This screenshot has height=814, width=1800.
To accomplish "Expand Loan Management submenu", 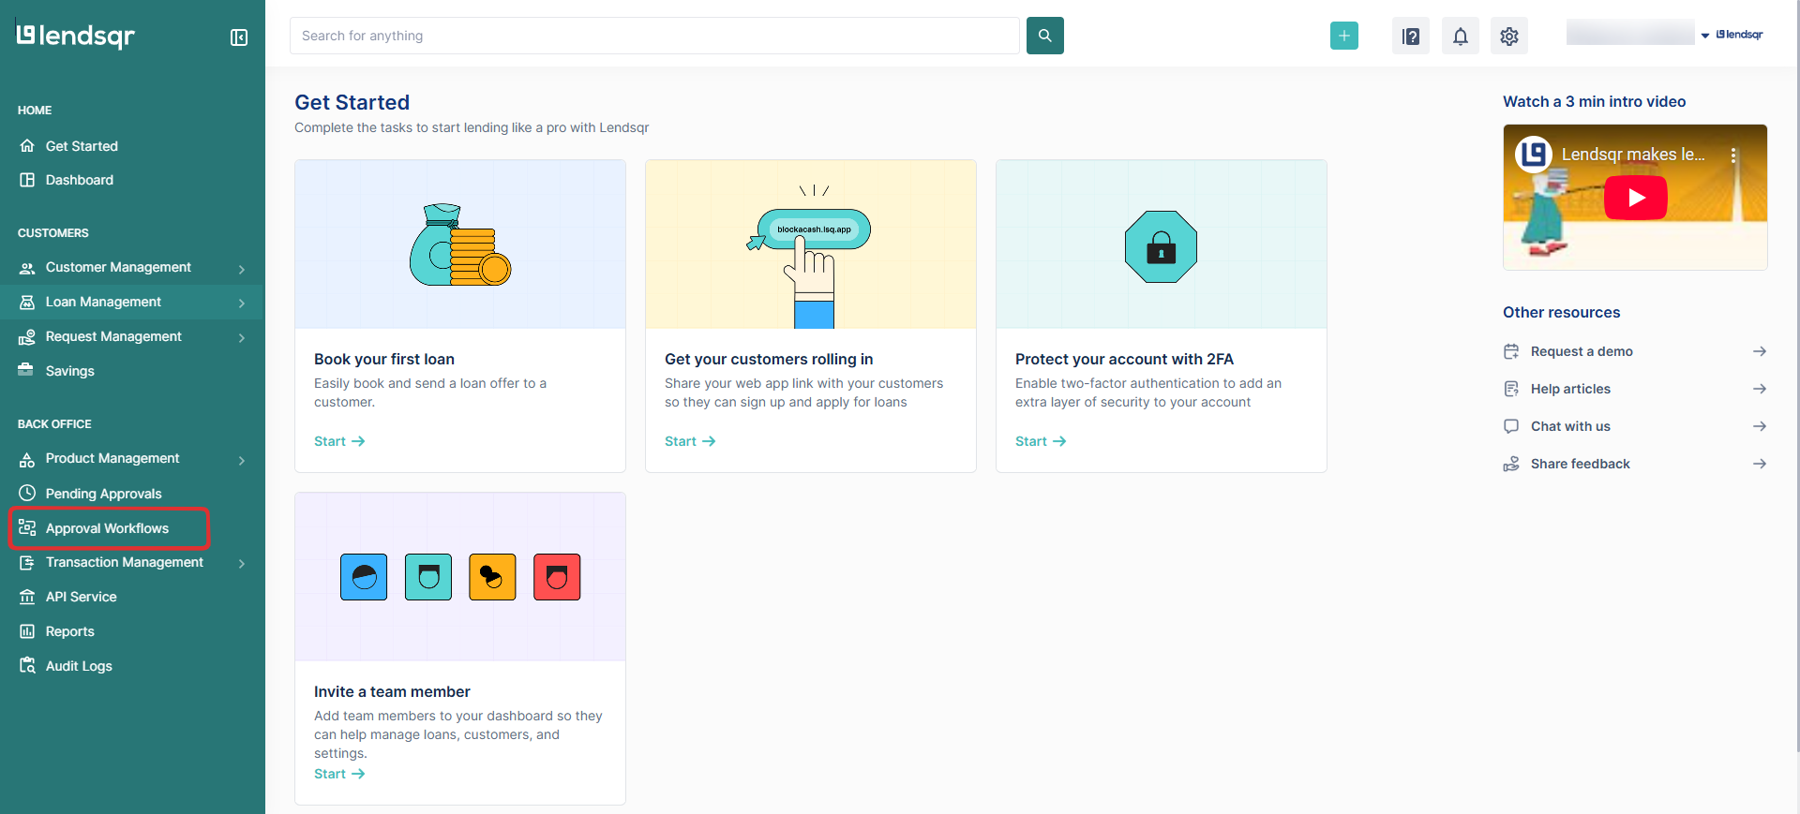I will pos(241,303).
